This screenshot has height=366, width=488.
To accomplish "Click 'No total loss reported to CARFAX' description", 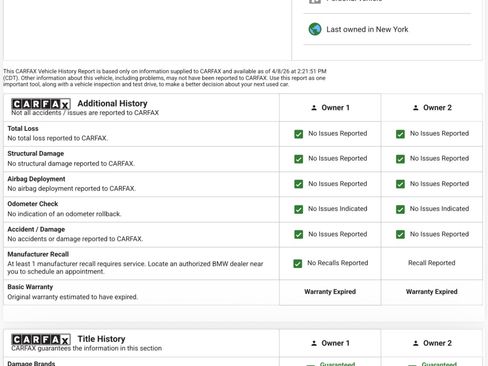I will (57, 138).
